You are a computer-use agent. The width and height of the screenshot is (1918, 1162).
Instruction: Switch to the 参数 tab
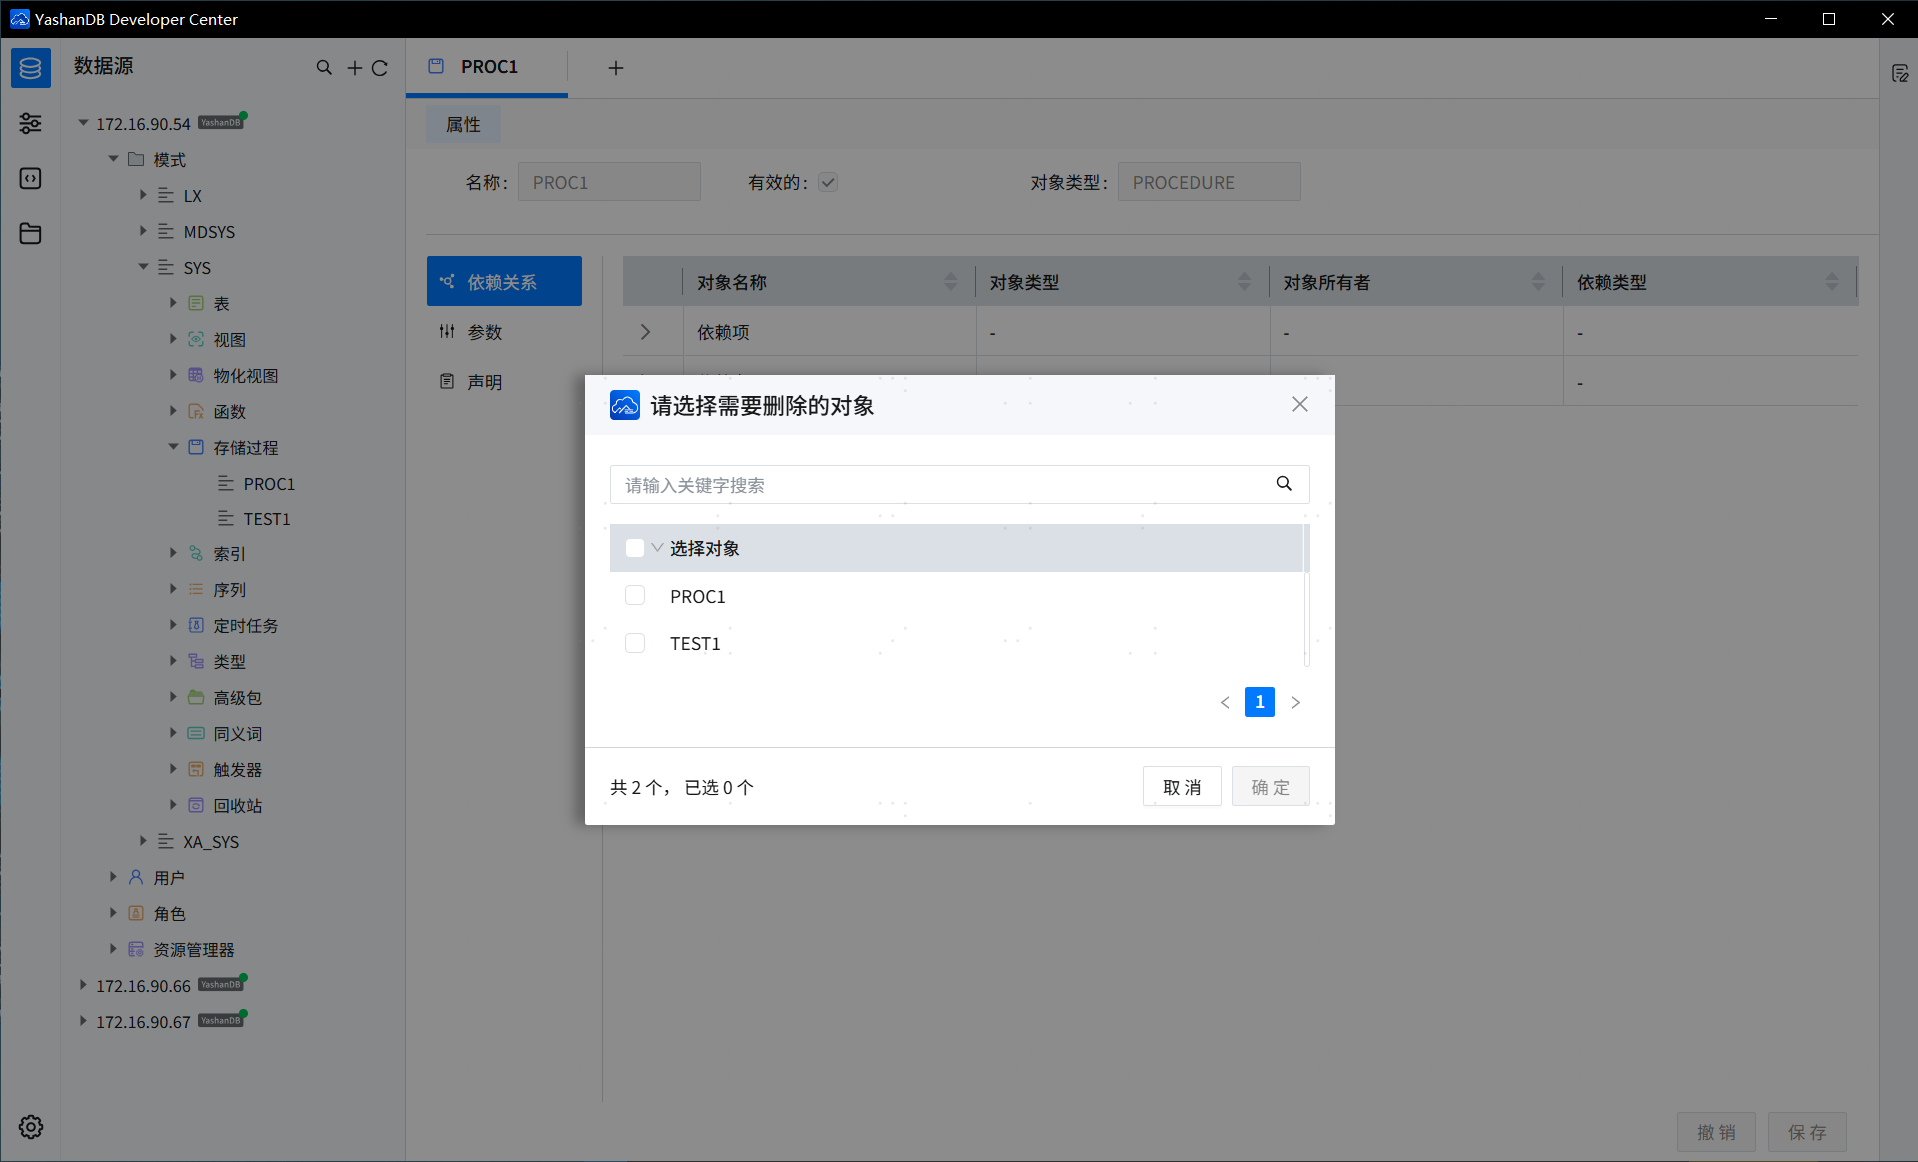pyautogui.click(x=486, y=331)
